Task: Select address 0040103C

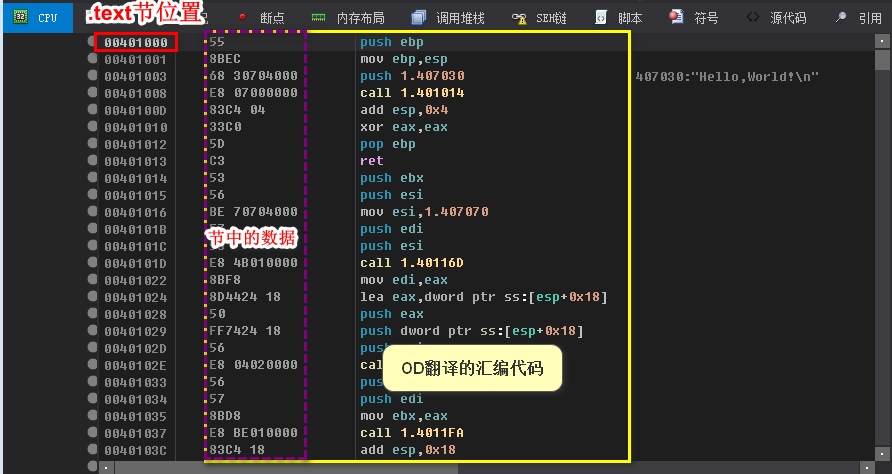Action: (135, 451)
